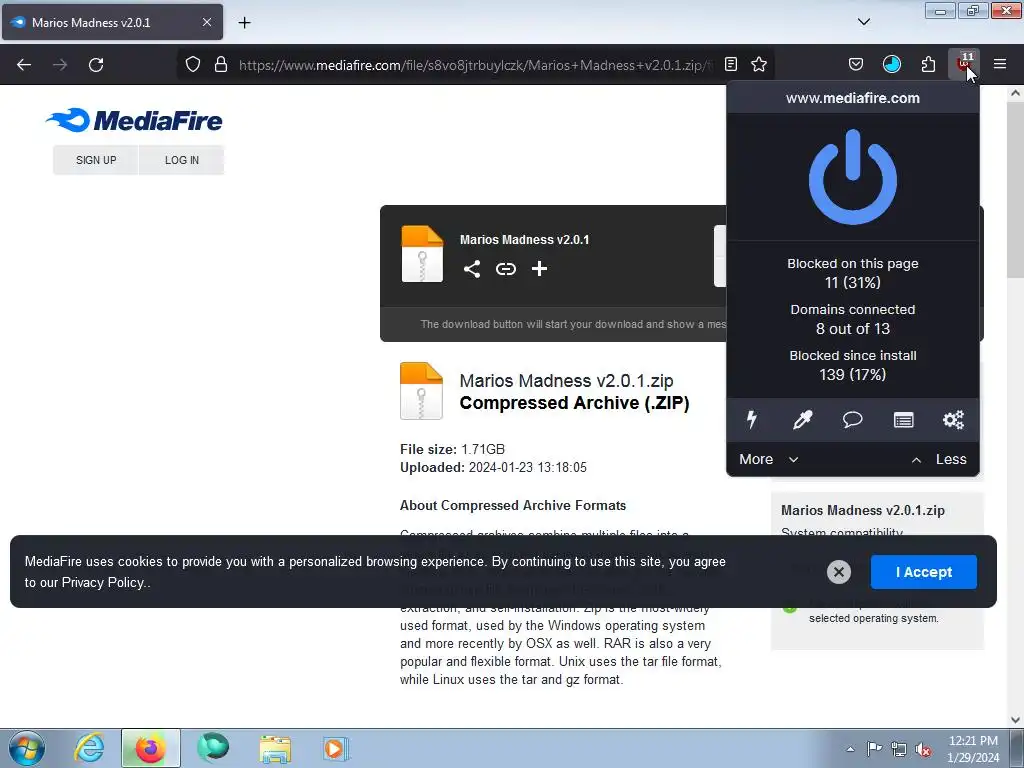Image resolution: width=1024 pixels, height=768 pixels.
Task: Open Firefox application hamburger menu
Action: [1000, 64]
